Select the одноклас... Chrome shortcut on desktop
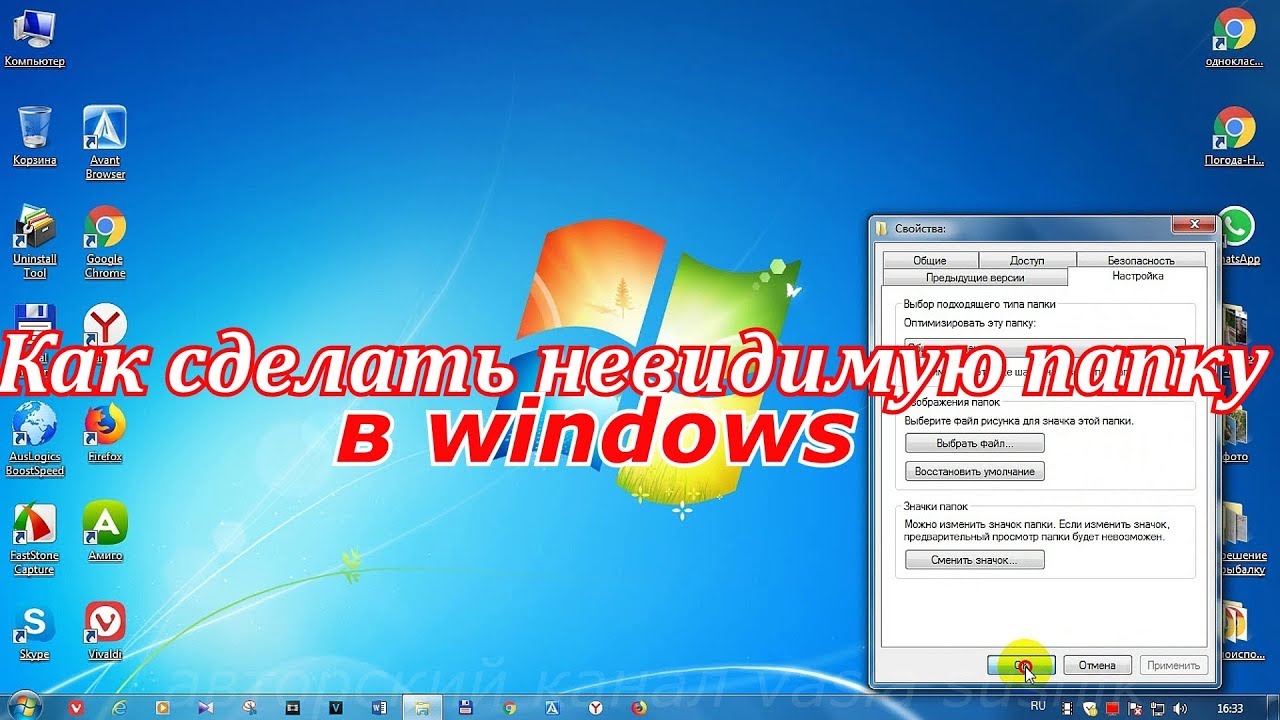This screenshot has width=1280, height=720. 1234,38
